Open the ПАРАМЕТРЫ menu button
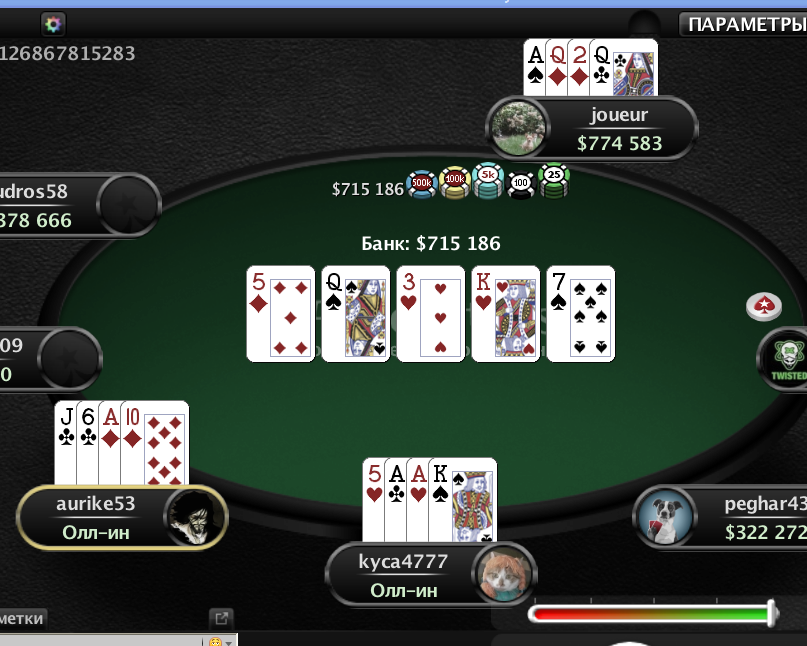 click(x=743, y=24)
